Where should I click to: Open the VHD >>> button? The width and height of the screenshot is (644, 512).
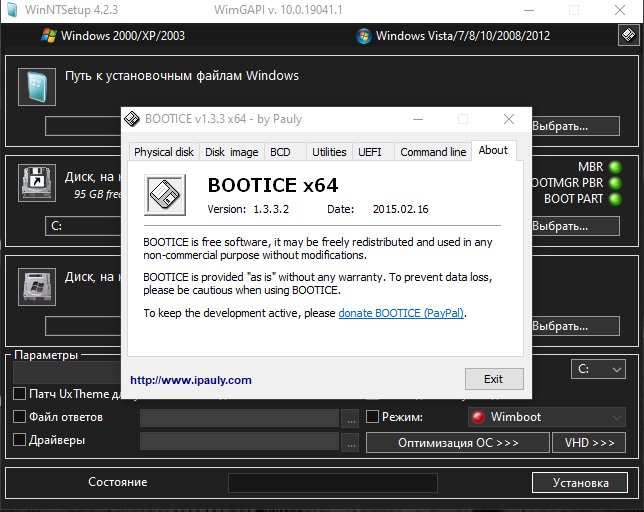click(x=589, y=443)
